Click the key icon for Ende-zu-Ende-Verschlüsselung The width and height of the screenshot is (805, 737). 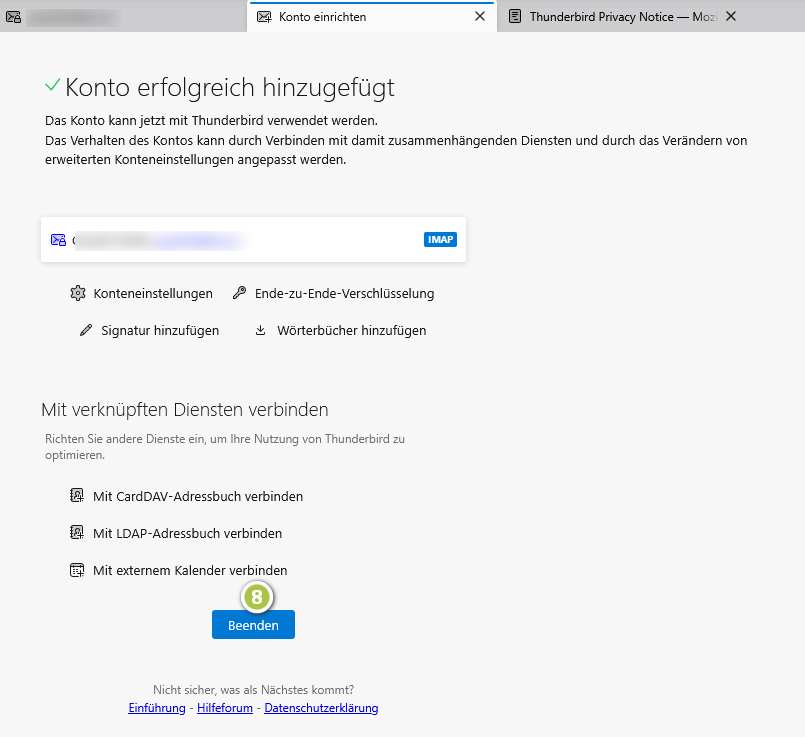239,293
